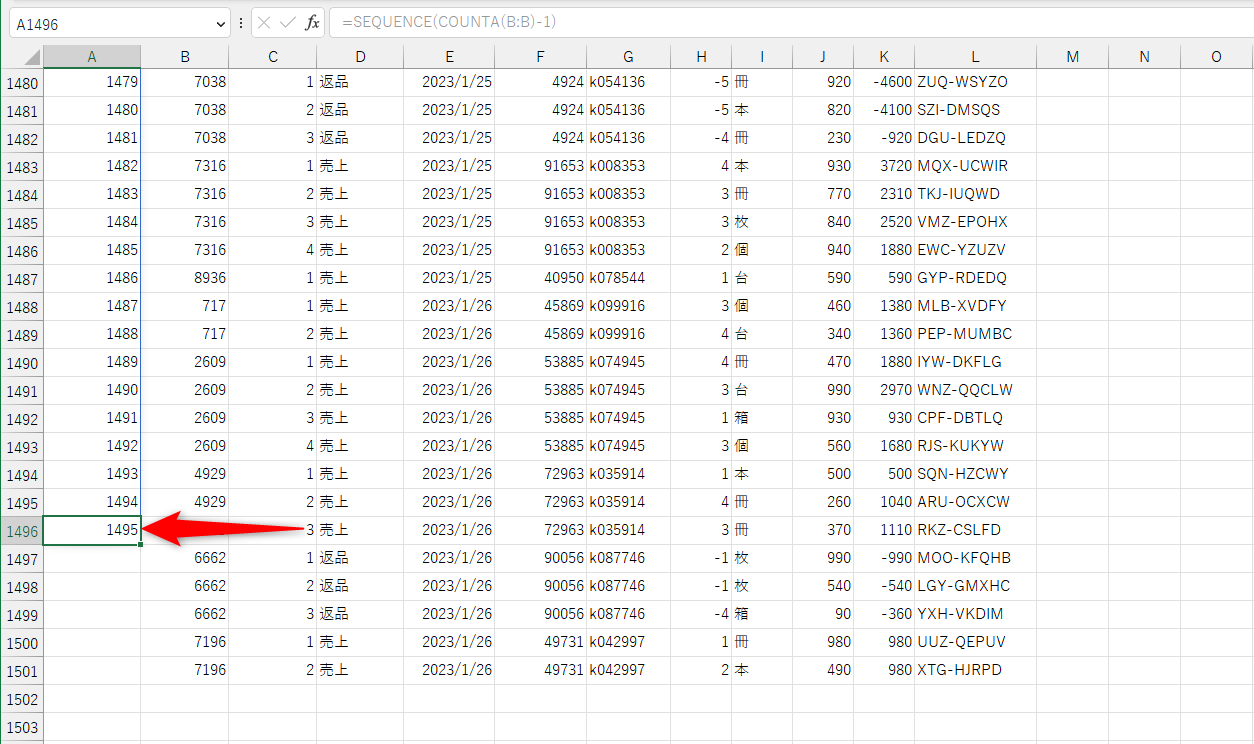Select column L header
1254x744 pixels.
point(976,57)
